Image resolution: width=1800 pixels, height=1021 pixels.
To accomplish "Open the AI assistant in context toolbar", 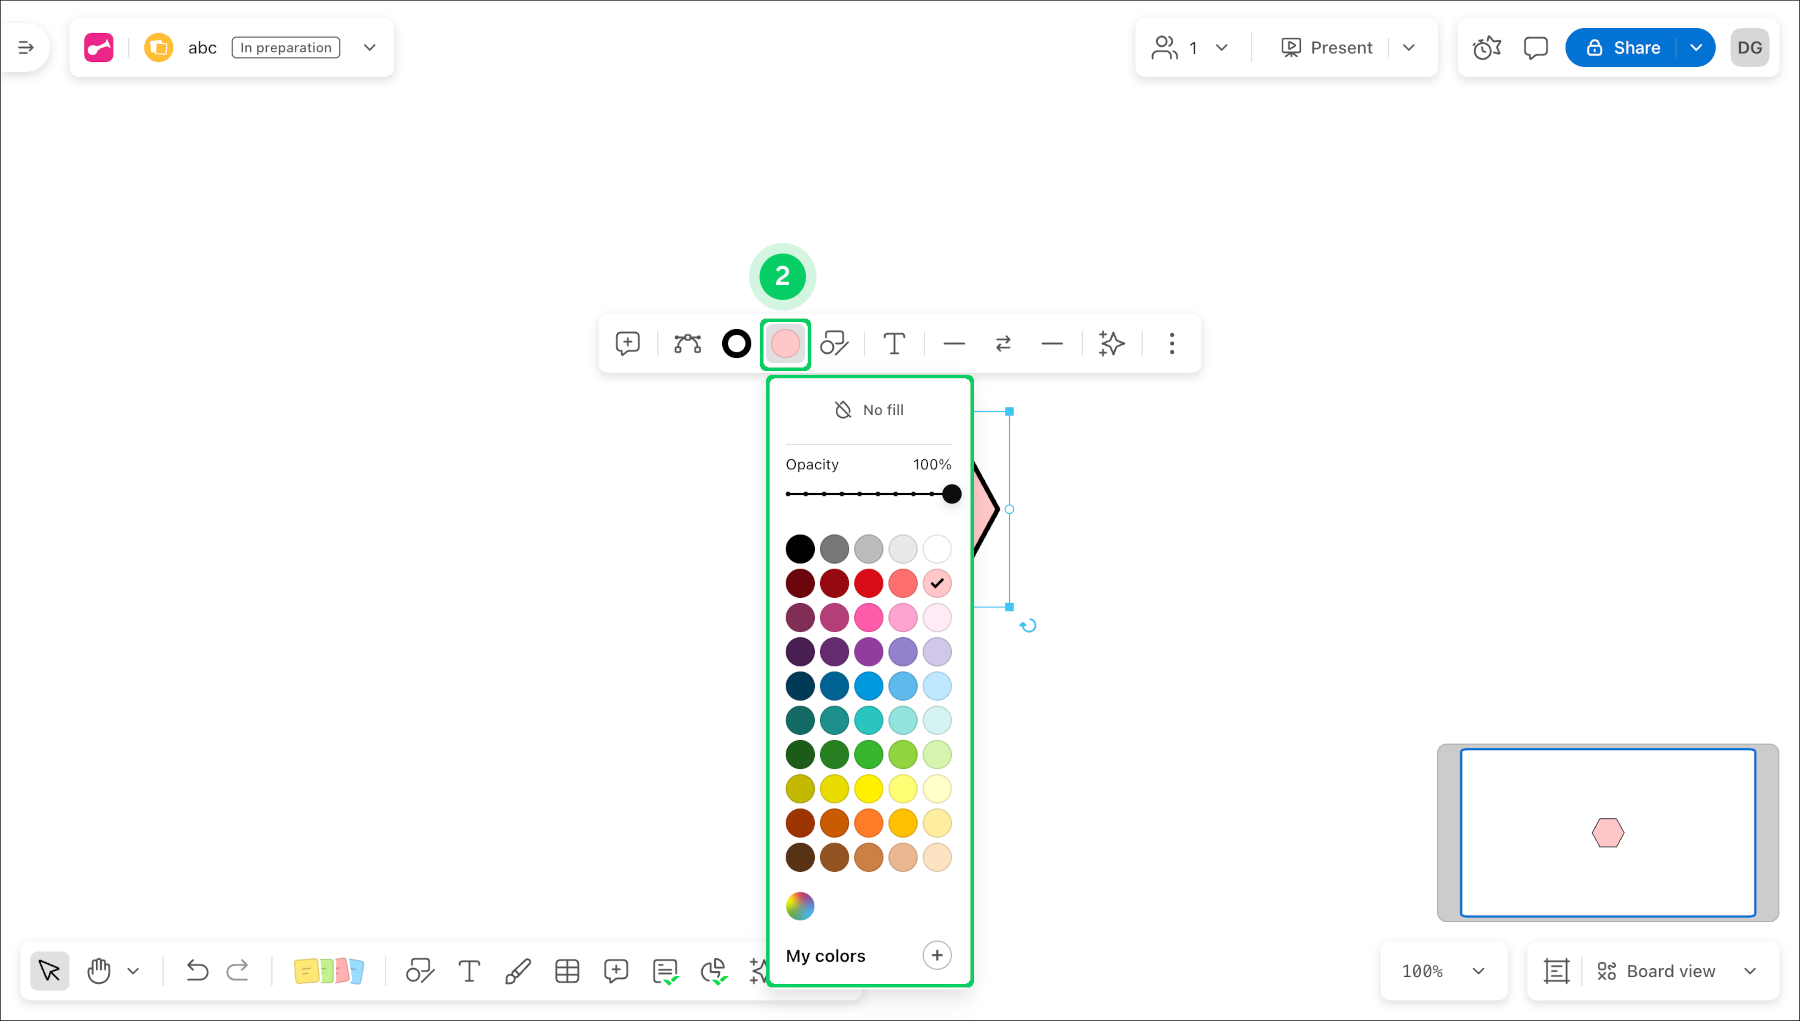I will [1111, 343].
